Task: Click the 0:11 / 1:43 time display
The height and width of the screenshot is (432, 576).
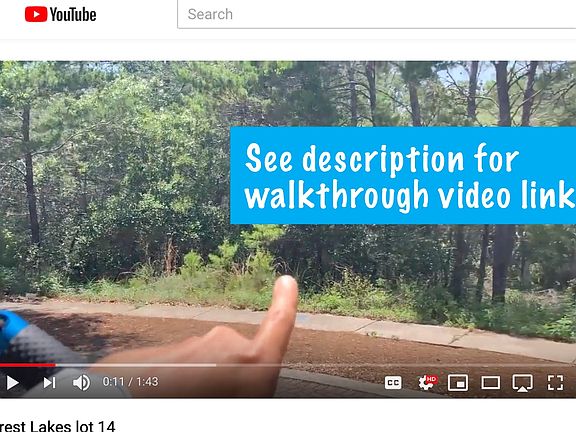Action: (130, 382)
